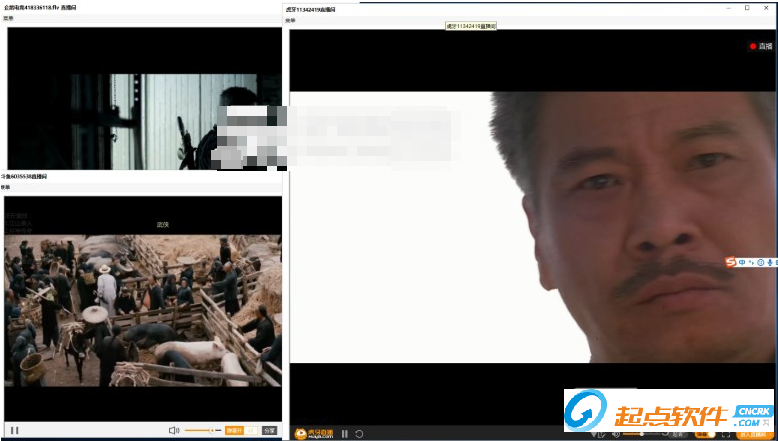Image resolution: width=778 pixels, height=441 pixels.
Task: Click the 分享 share button in Douyu window
Action: [x=269, y=430]
